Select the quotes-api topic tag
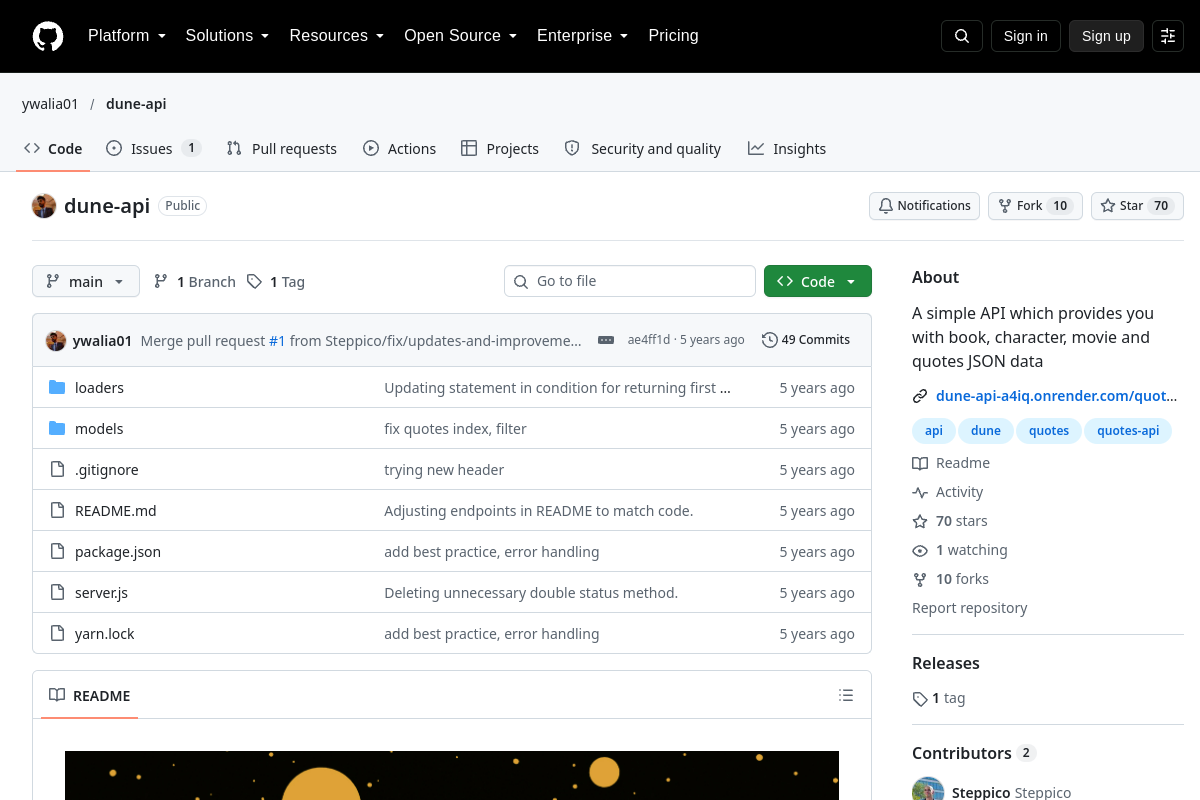Screen dimensions: 1200x800 (1128, 431)
